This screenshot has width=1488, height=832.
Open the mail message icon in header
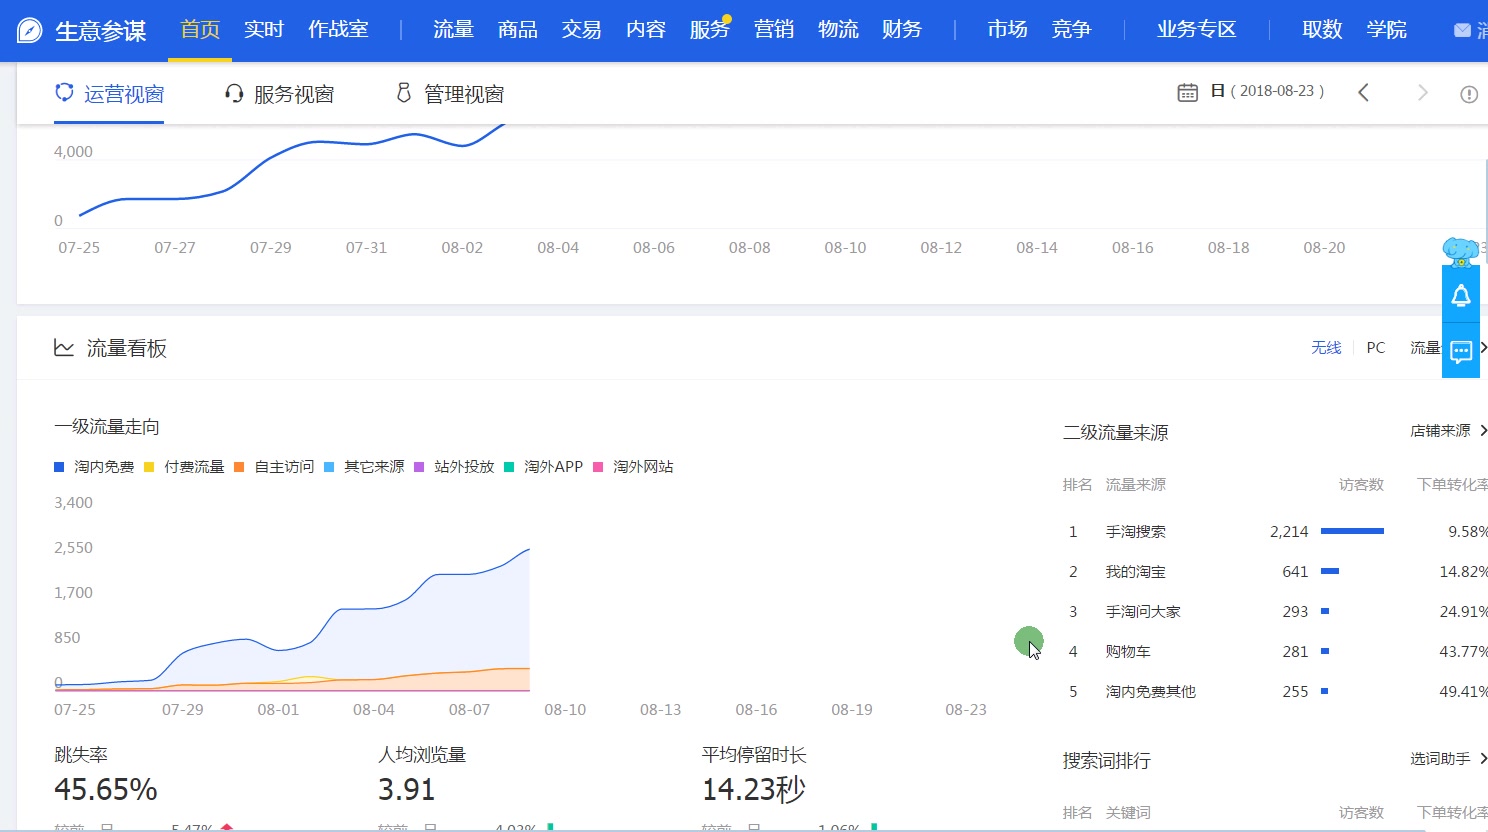point(1462,31)
